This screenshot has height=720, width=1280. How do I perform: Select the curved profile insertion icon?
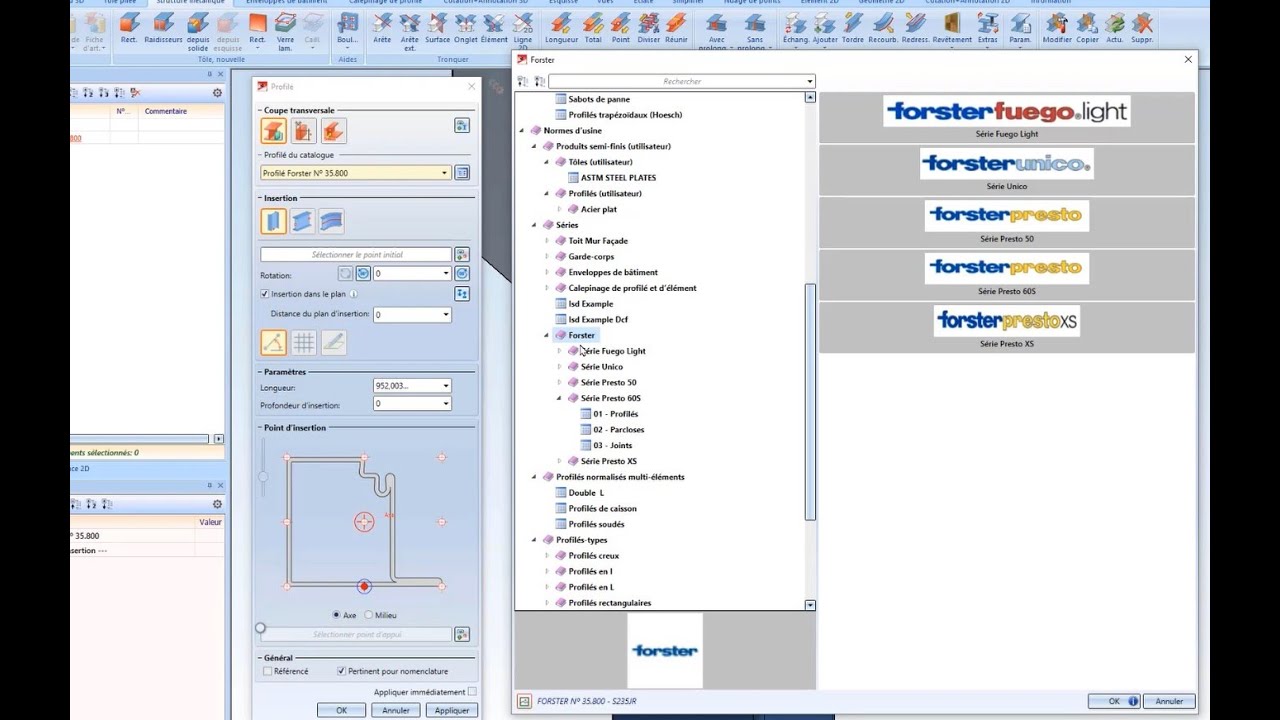click(331, 221)
